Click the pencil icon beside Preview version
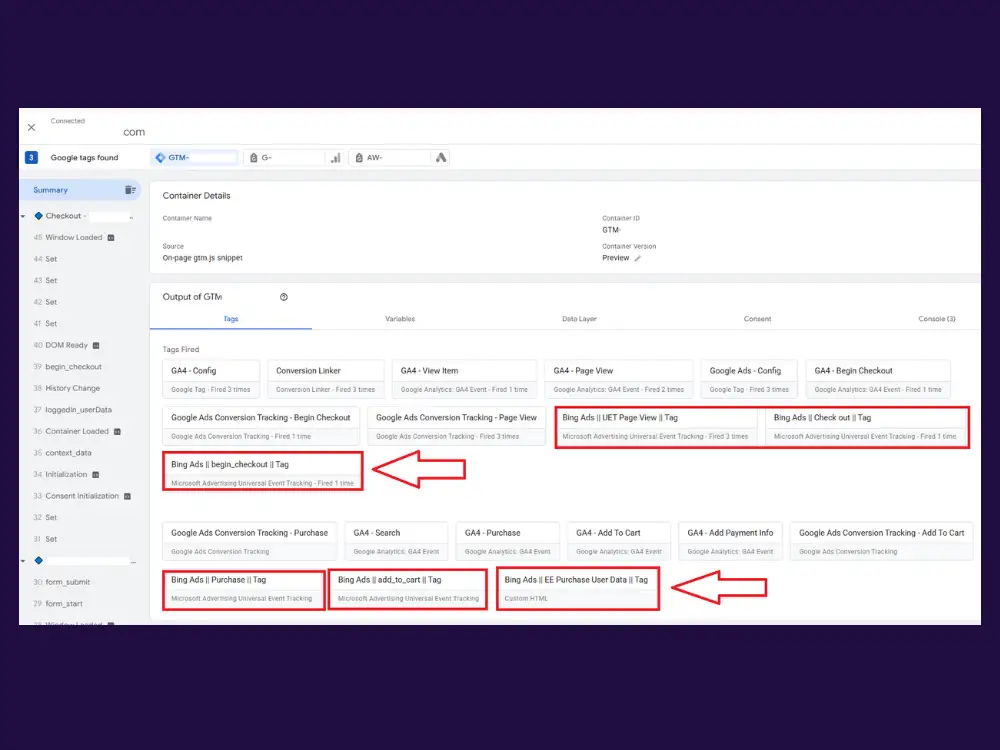The height and width of the screenshot is (750, 1000). pos(638,258)
